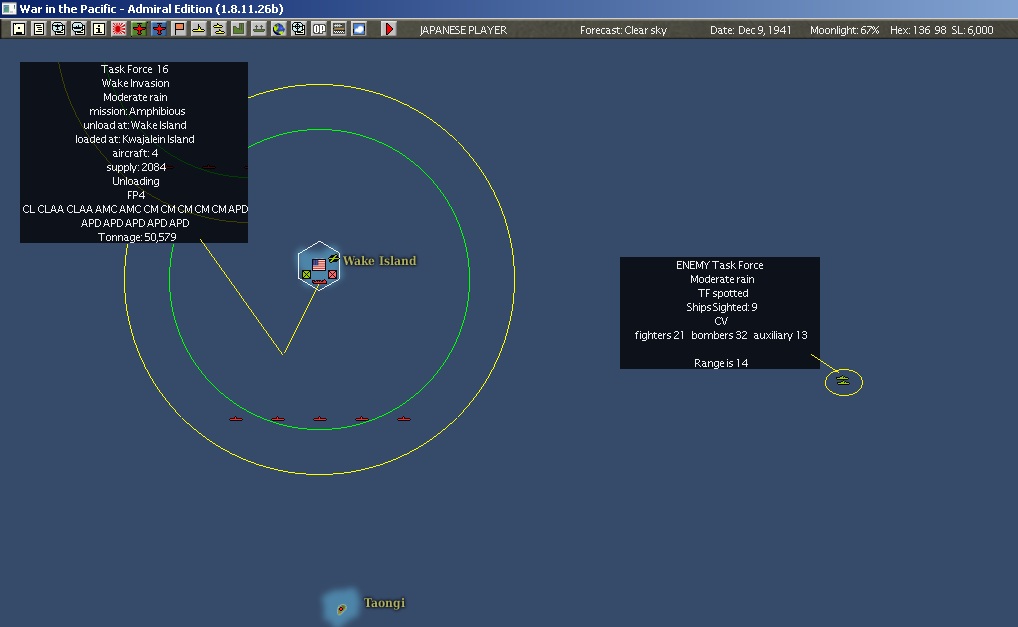Click the application icon in title bar
The height and width of the screenshot is (627, 1018).
[9, 8]
